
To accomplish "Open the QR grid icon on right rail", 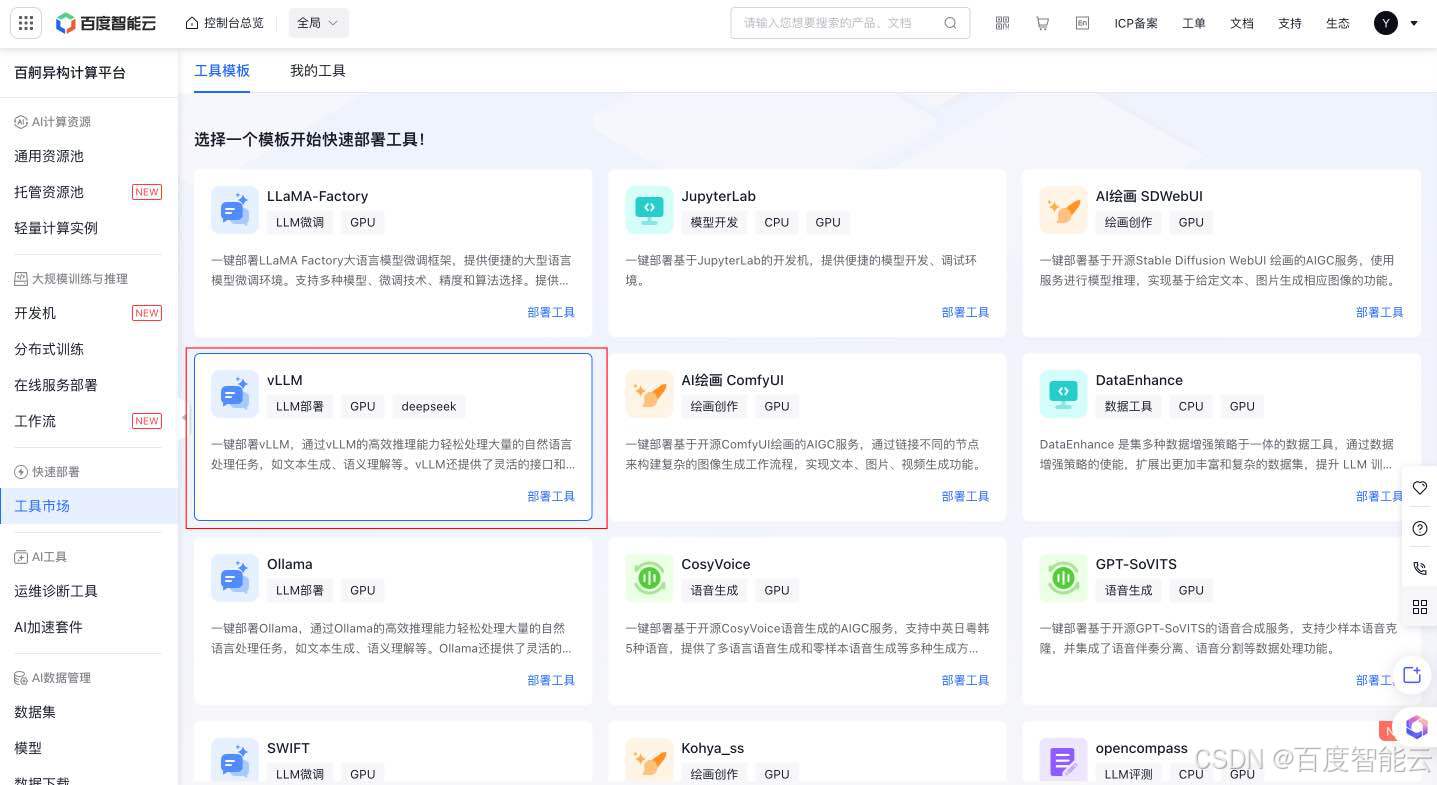I will tap(1419, 607).
